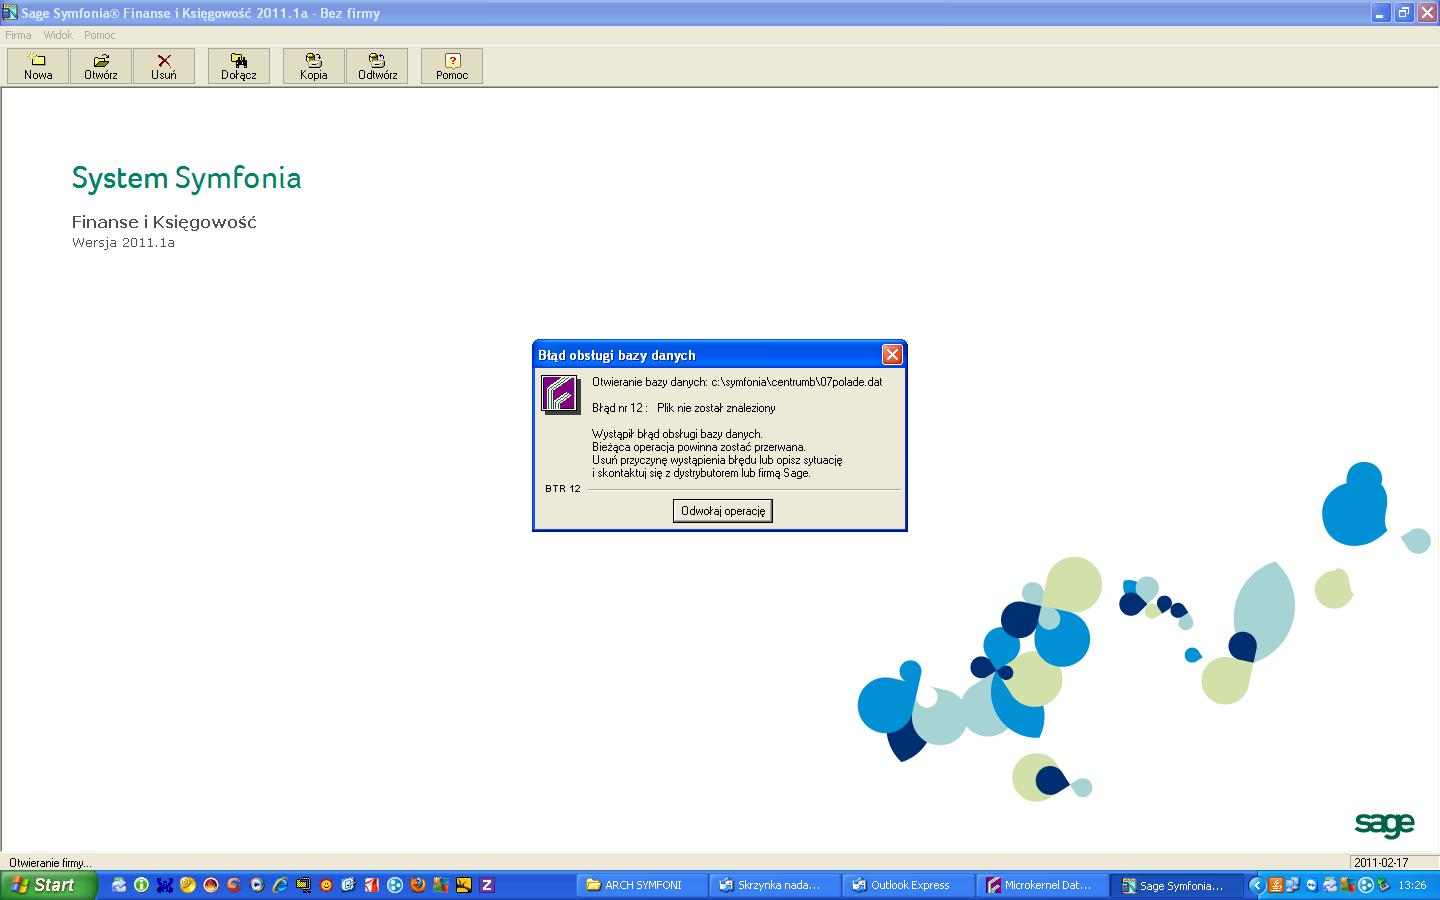Image resolution: width=1440 pixels, height=900 pixels.
Task: Open the Widok menu
Action: coord(58,35)
